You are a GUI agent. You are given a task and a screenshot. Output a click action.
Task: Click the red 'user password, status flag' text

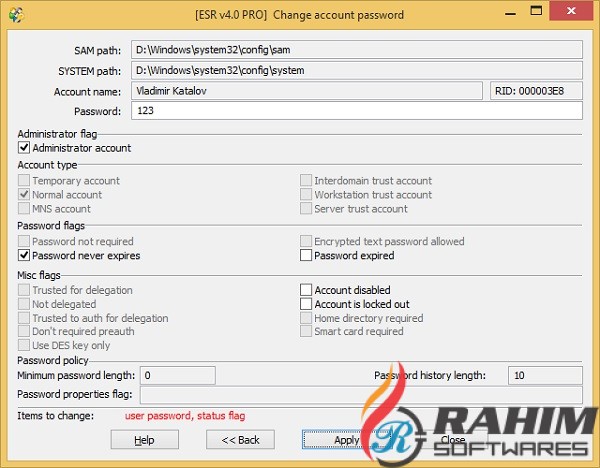[185, 416]
